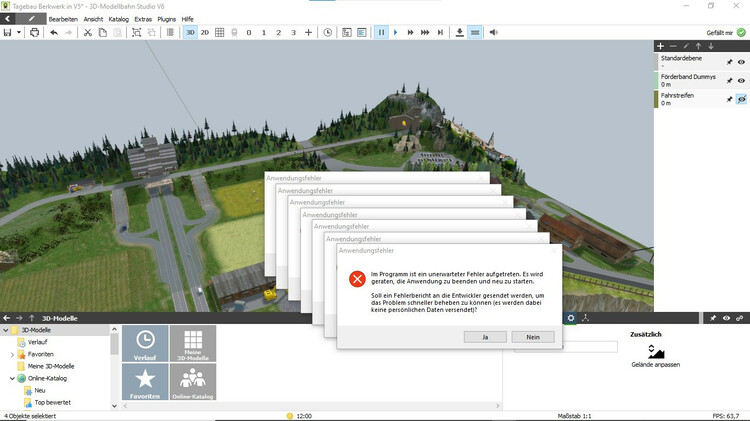This screenshot has width=750, height=421.
Task: Pause the simulation
Action: pyautogui.click(x=381, y=33)
